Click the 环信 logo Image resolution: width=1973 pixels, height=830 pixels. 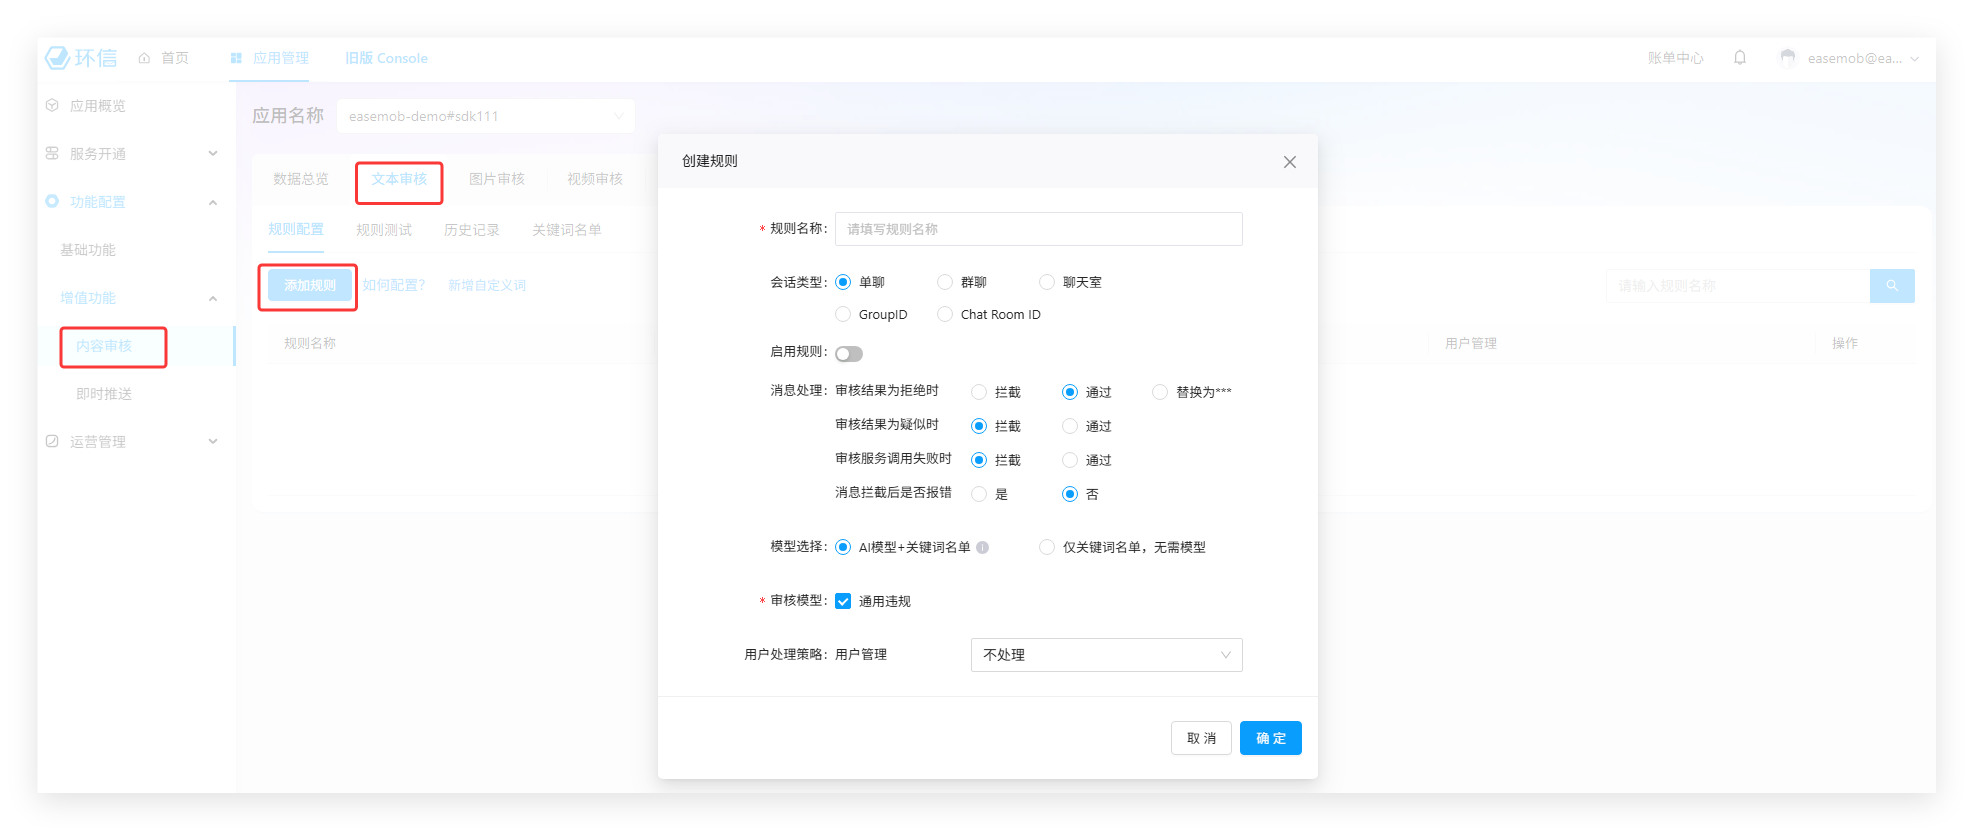pos(81,58)
